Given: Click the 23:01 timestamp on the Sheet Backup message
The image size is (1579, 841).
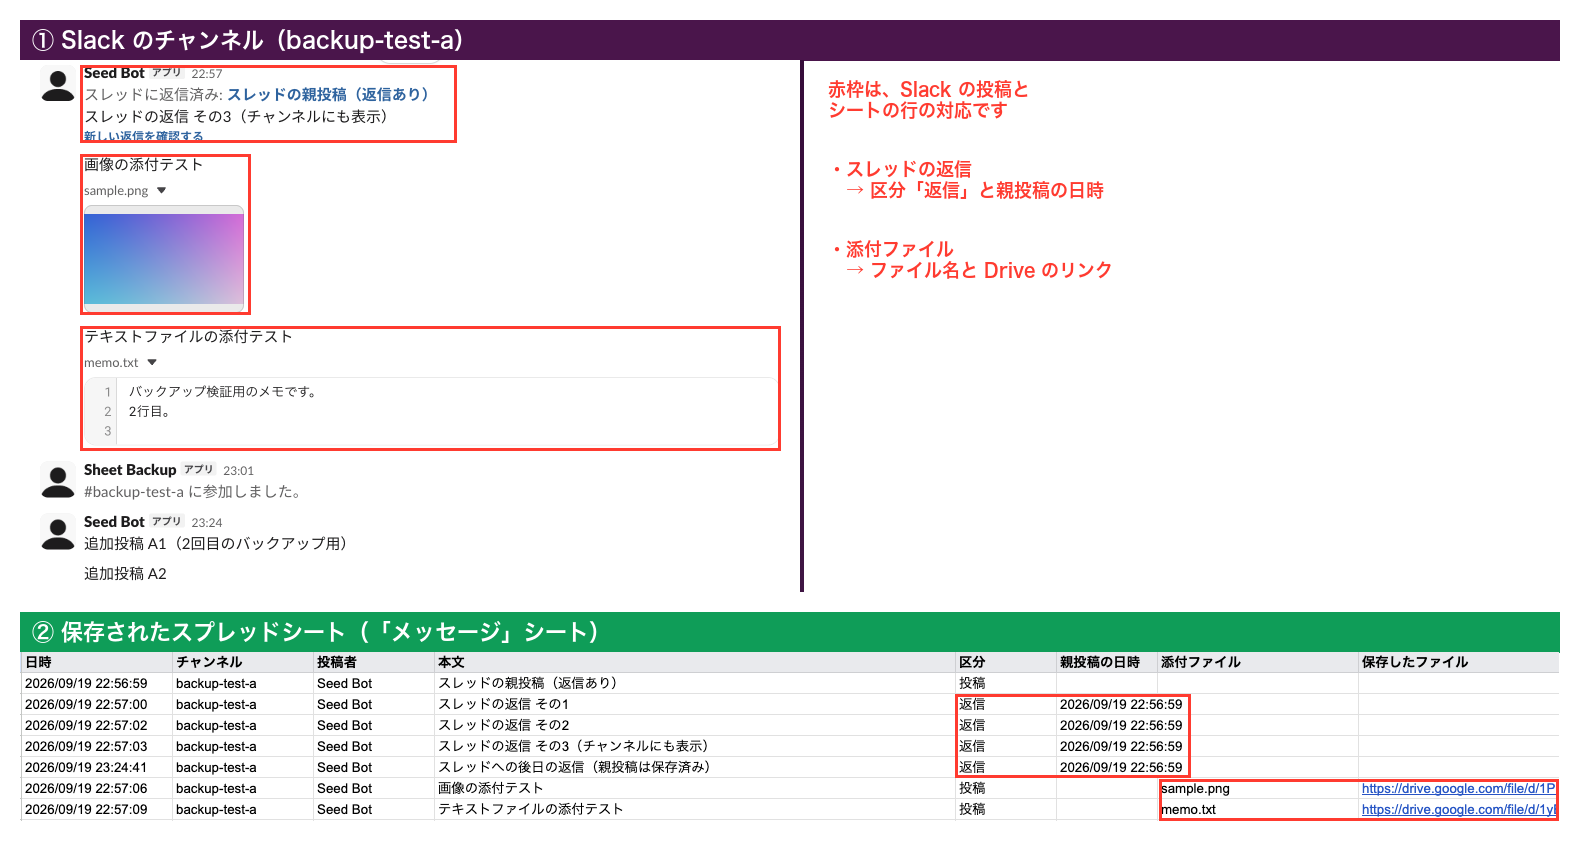Looking at the screenshot, I should click(238, 470).
